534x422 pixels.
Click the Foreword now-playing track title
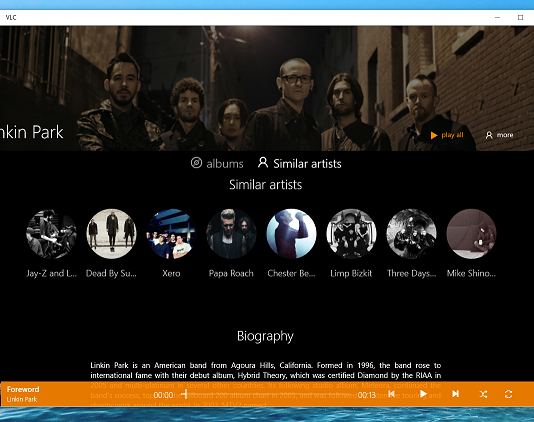[23, 389]
